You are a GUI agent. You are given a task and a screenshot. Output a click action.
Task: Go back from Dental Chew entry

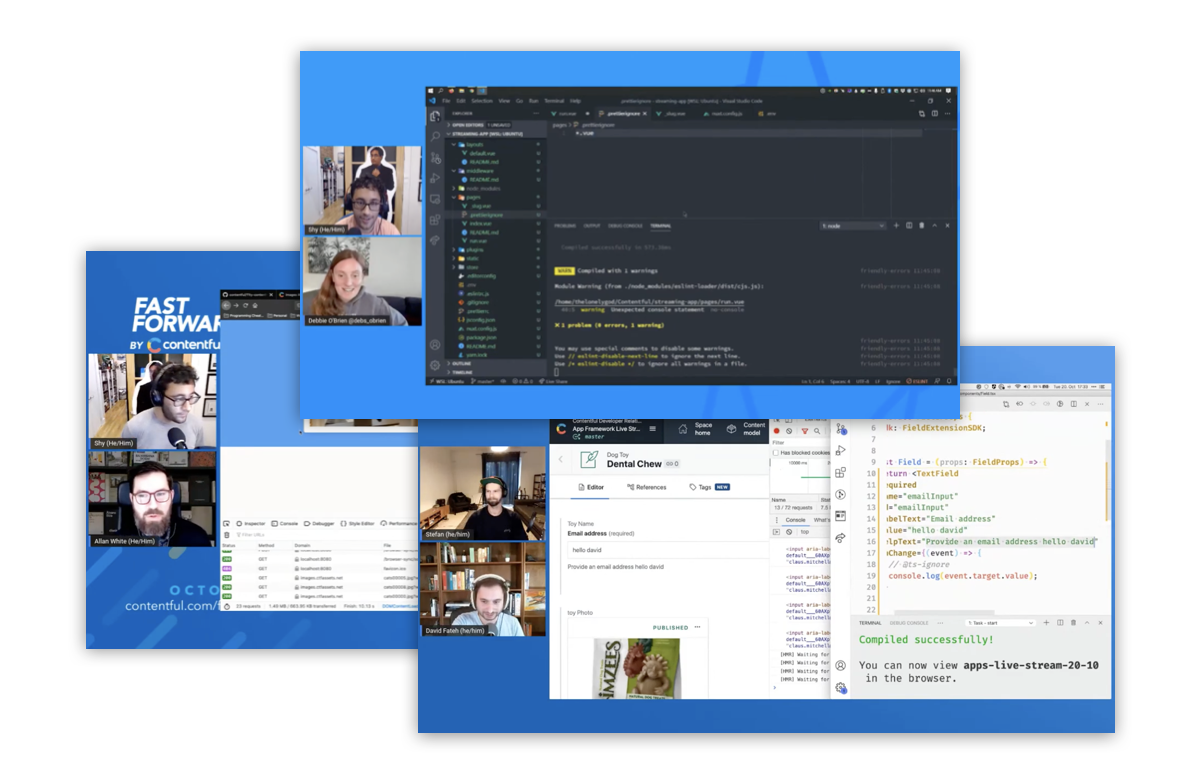pyautogui.click(x=561, y=459)
